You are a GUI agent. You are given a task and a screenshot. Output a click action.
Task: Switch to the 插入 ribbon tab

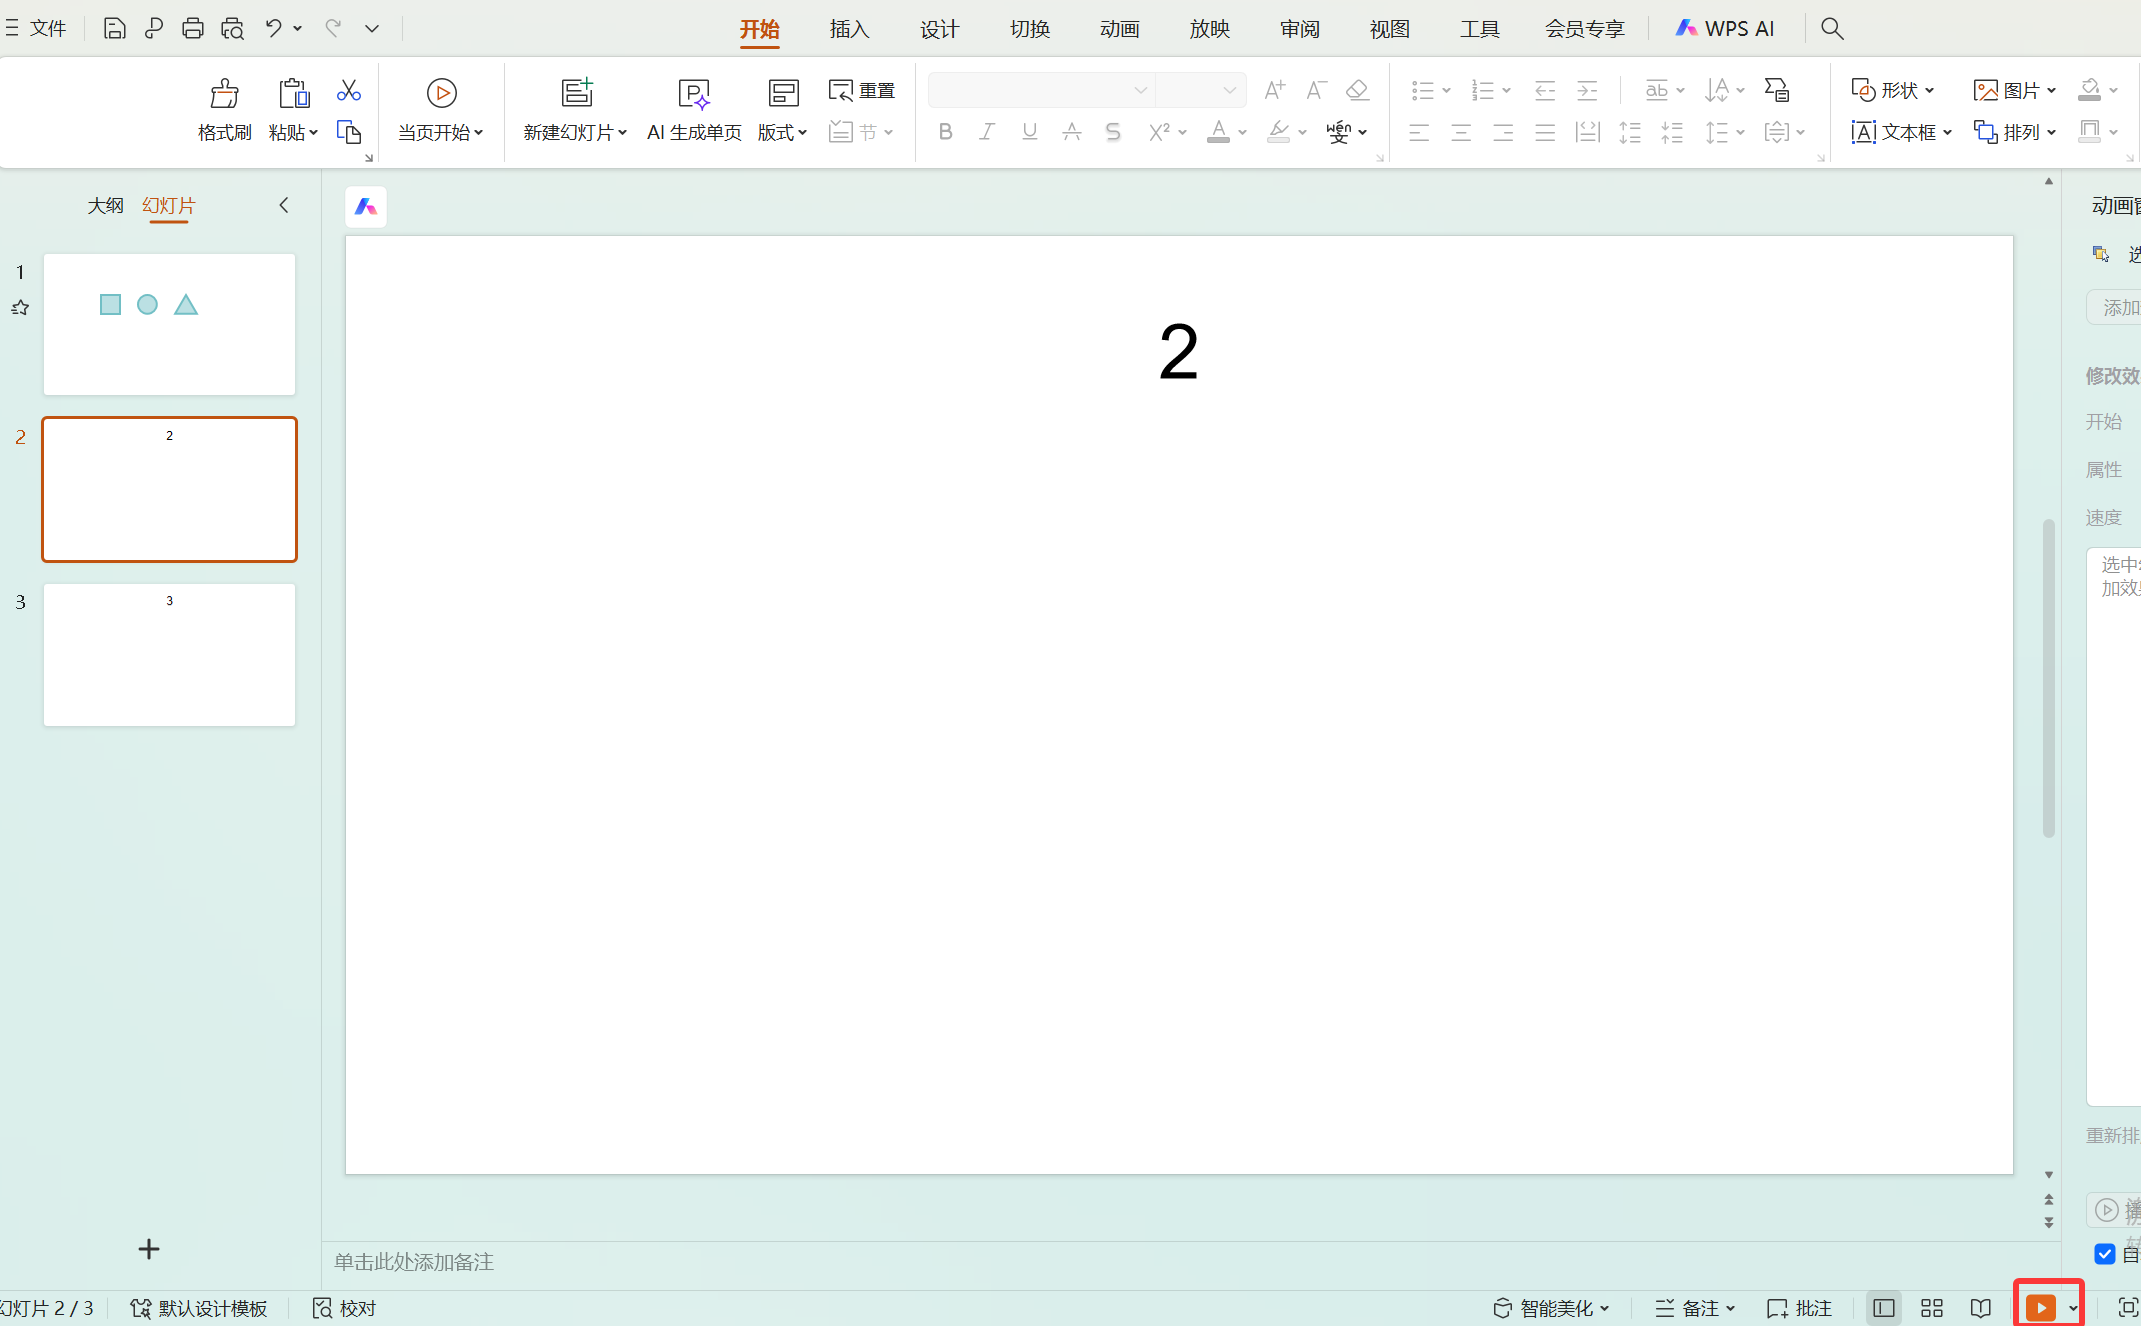coord(849,29)
